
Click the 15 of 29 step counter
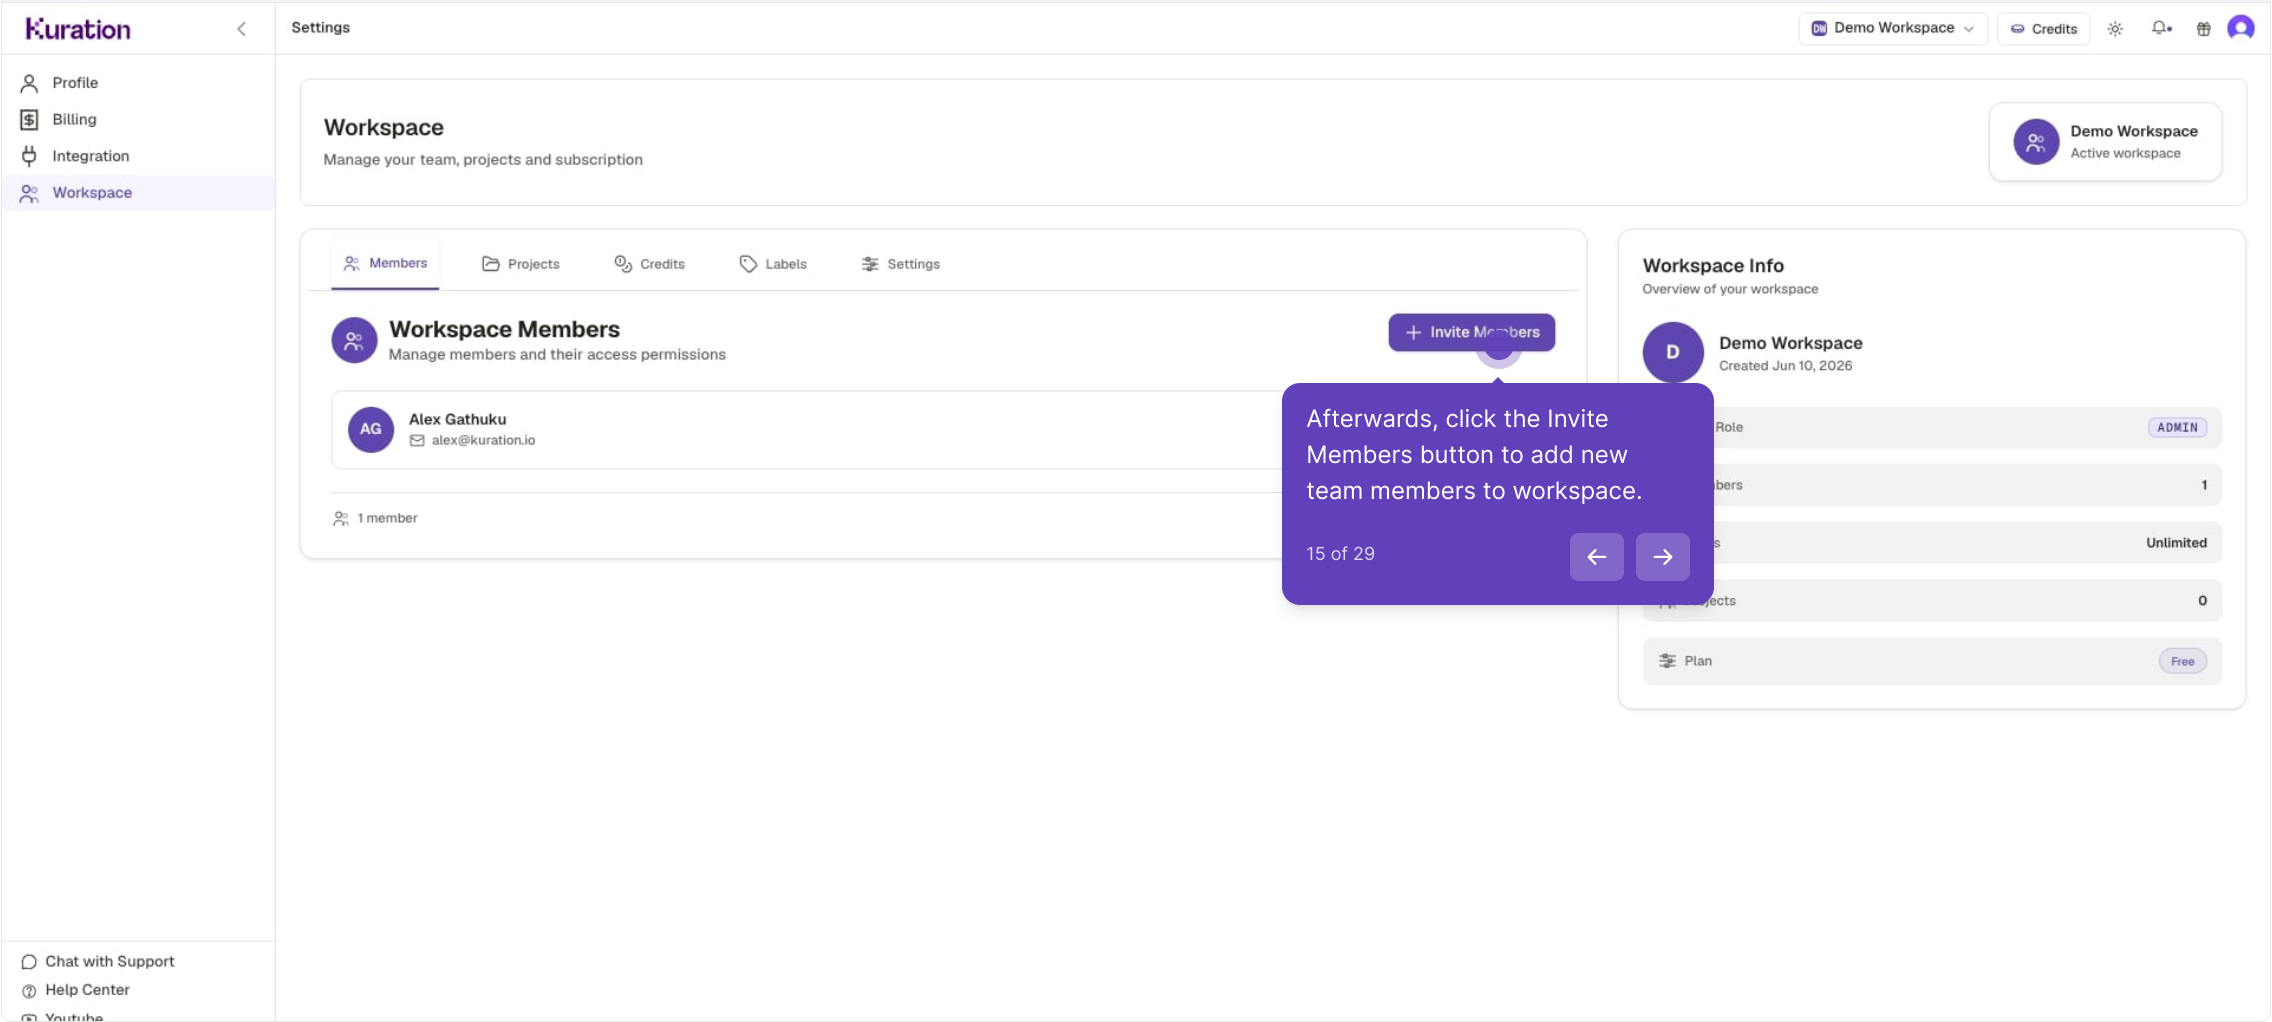tap(1340, 554)
